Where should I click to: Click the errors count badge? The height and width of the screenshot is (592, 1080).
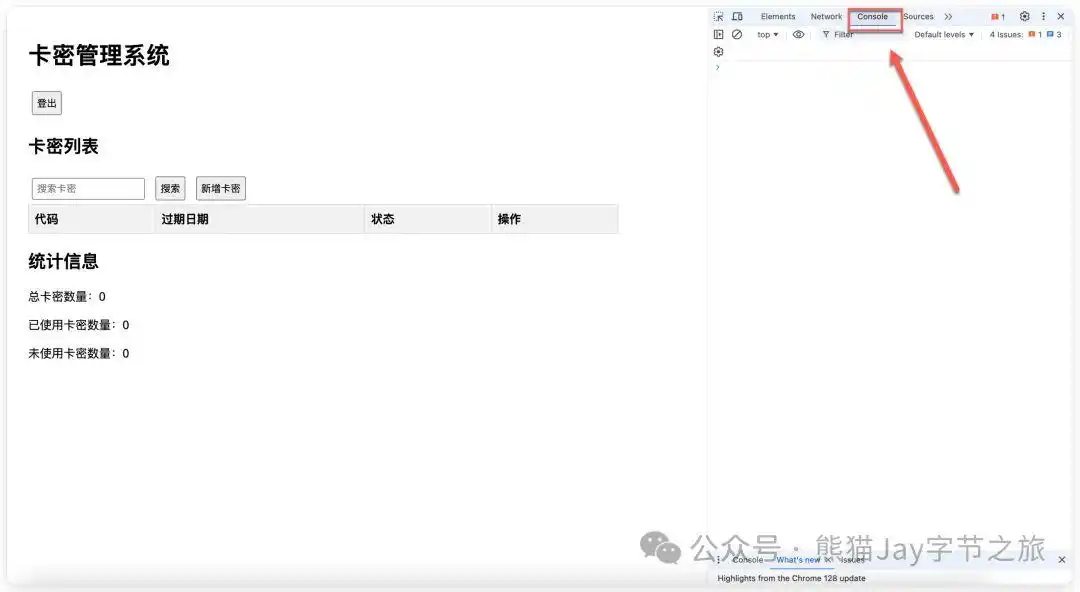[x=997, y=16]
